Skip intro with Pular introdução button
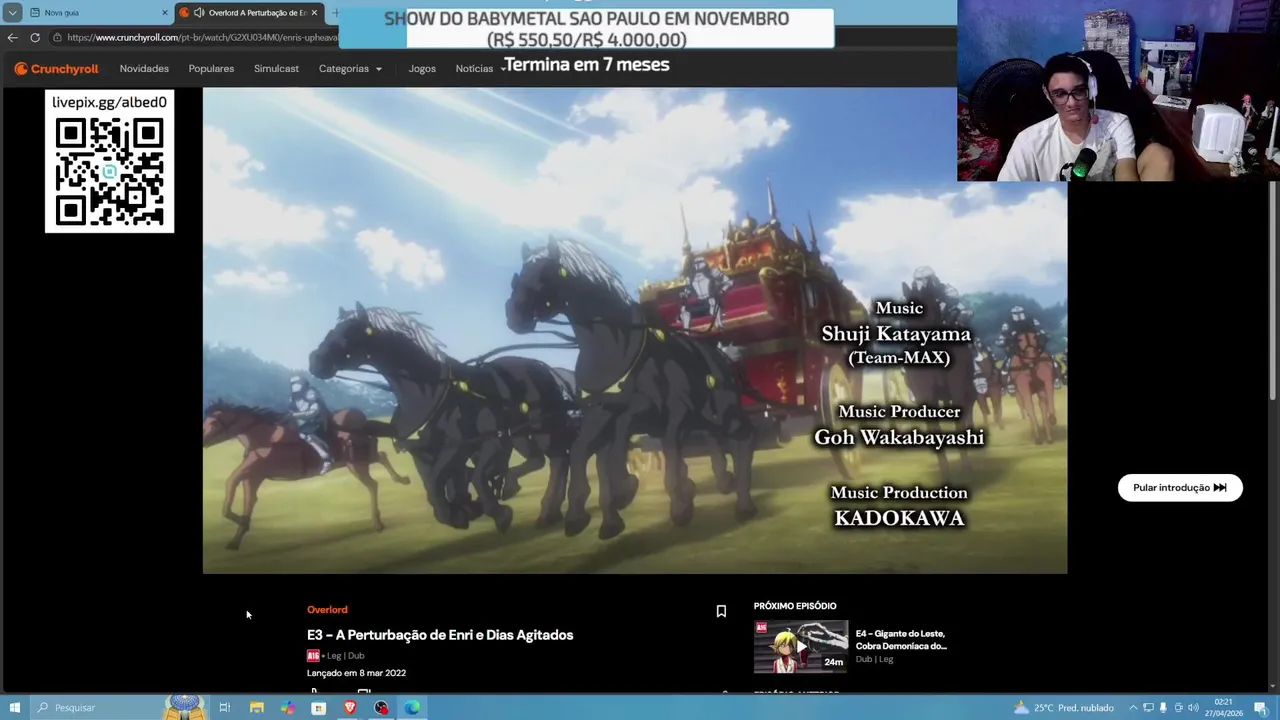The height and width of the screenshot is (720, 1280). (x=1180, y=488)
